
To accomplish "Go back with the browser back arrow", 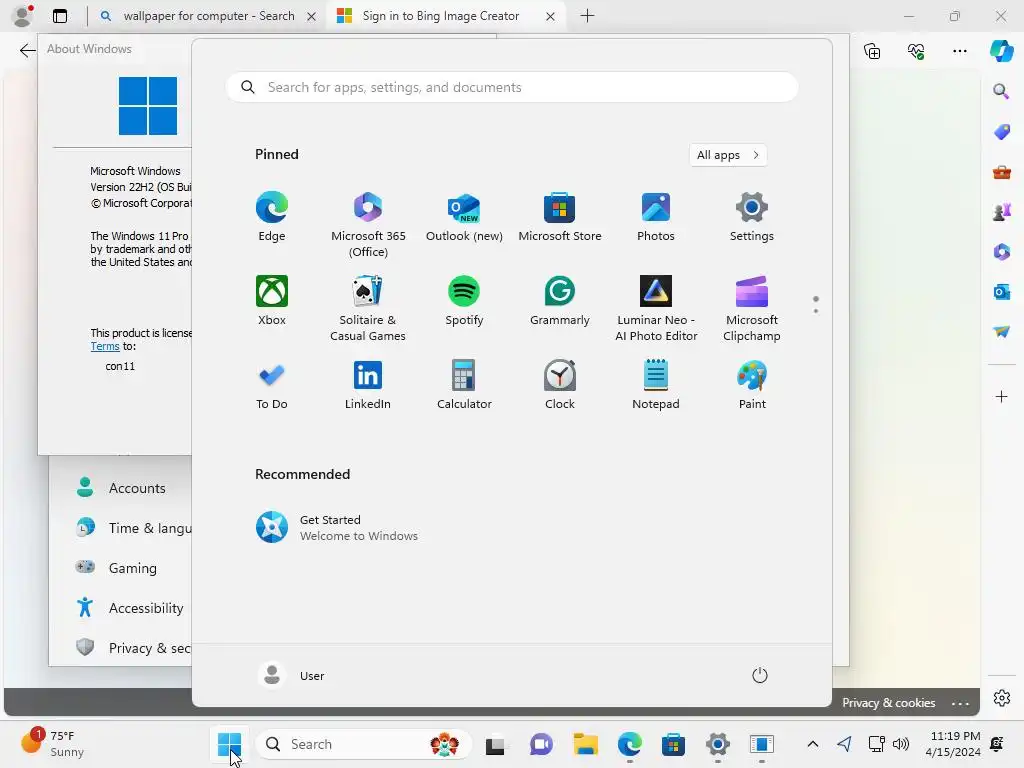I will (x=27, y=50).
